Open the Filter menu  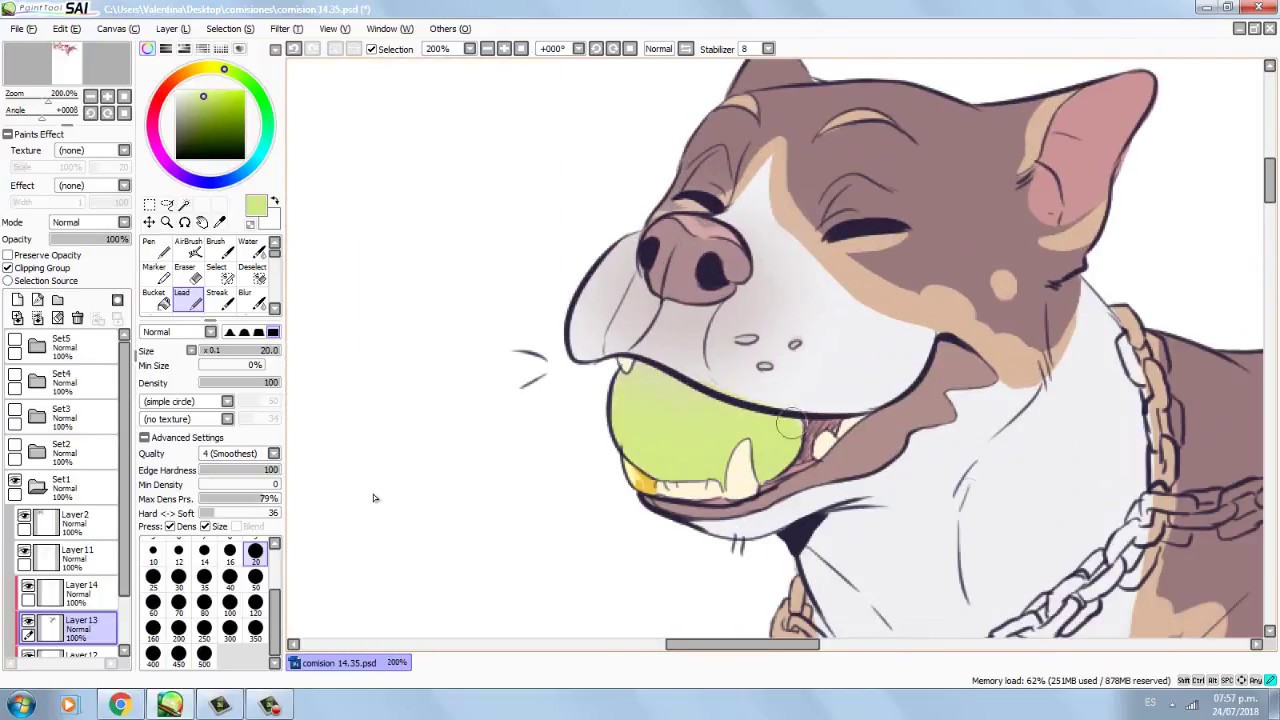tap(286, 29)
